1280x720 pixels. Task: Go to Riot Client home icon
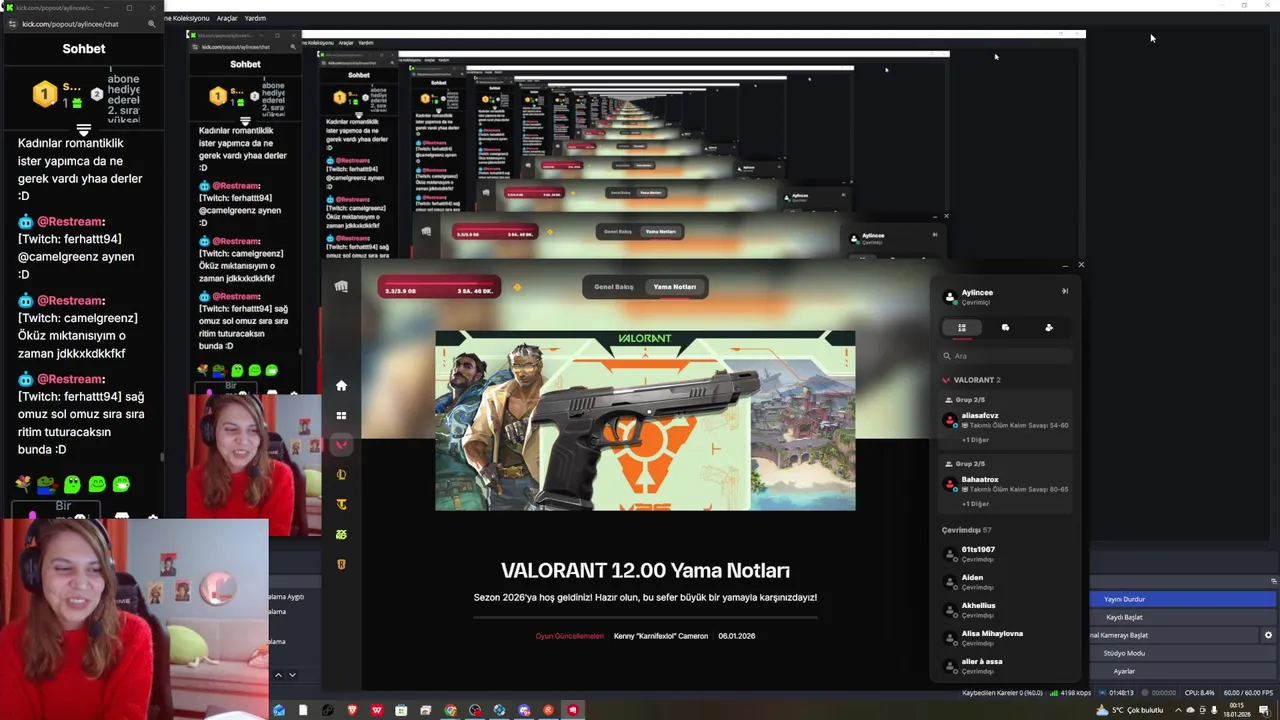click(x=341, y=385)
